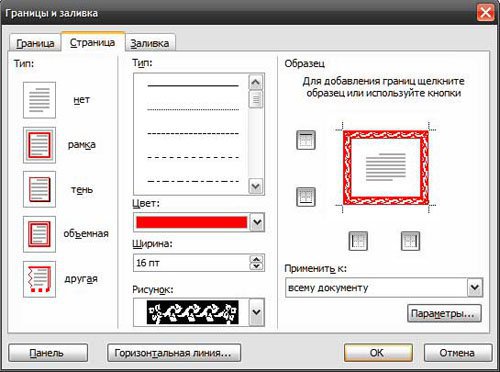500x372 pixels.
Task: Switch to the Граница tab
Action: 35,43
